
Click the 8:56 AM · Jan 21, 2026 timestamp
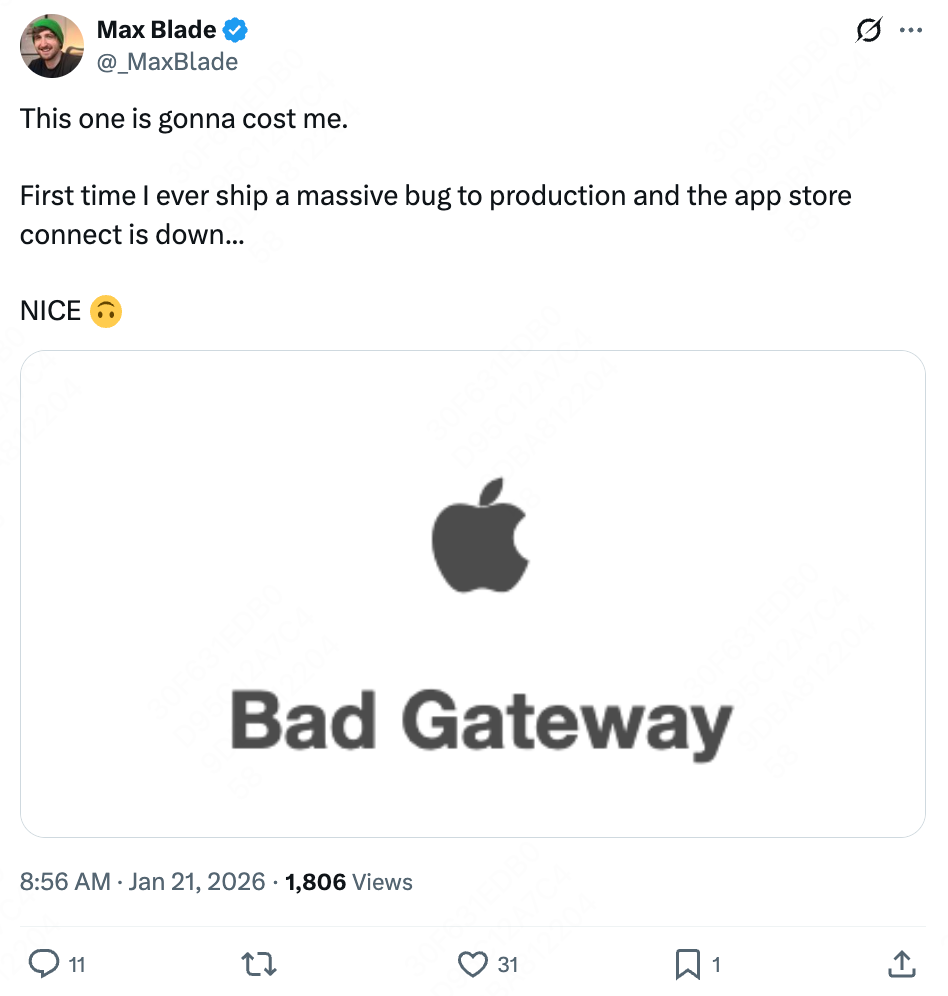[143, 882]
